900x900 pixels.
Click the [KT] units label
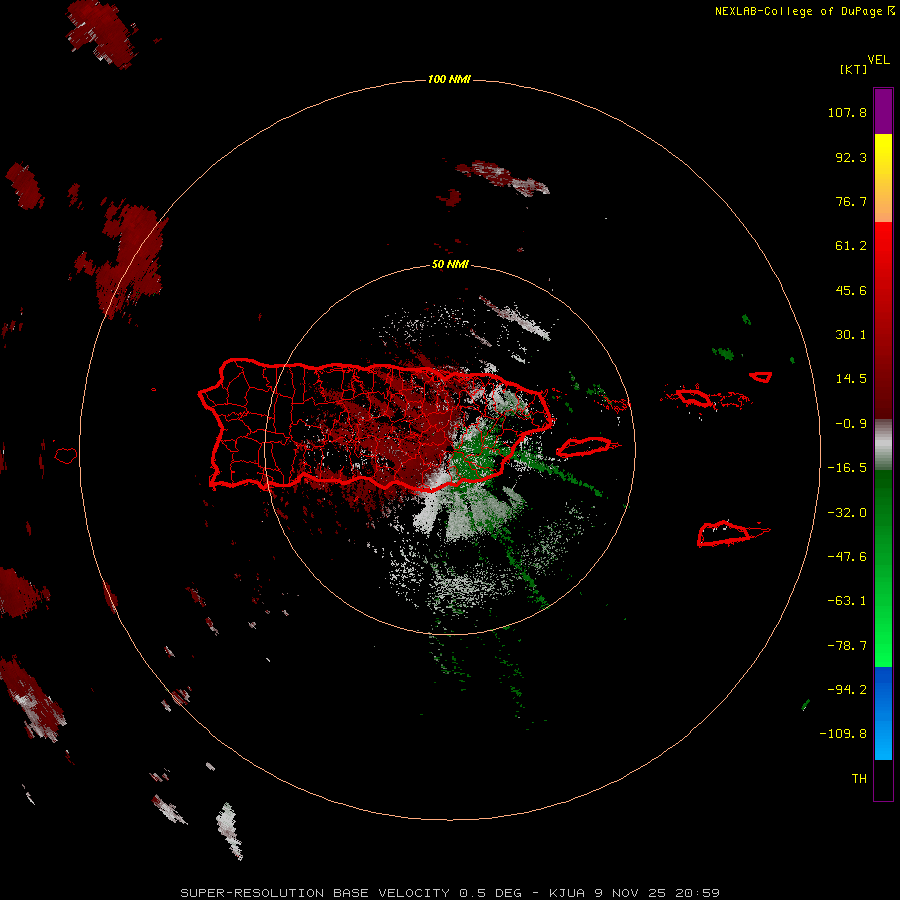point(853,69)
